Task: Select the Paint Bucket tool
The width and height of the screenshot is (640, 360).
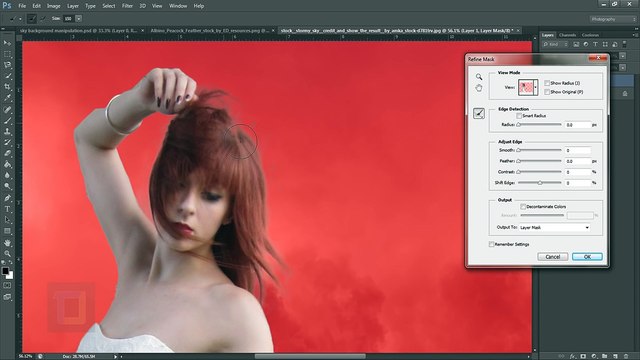Action: 7,164
